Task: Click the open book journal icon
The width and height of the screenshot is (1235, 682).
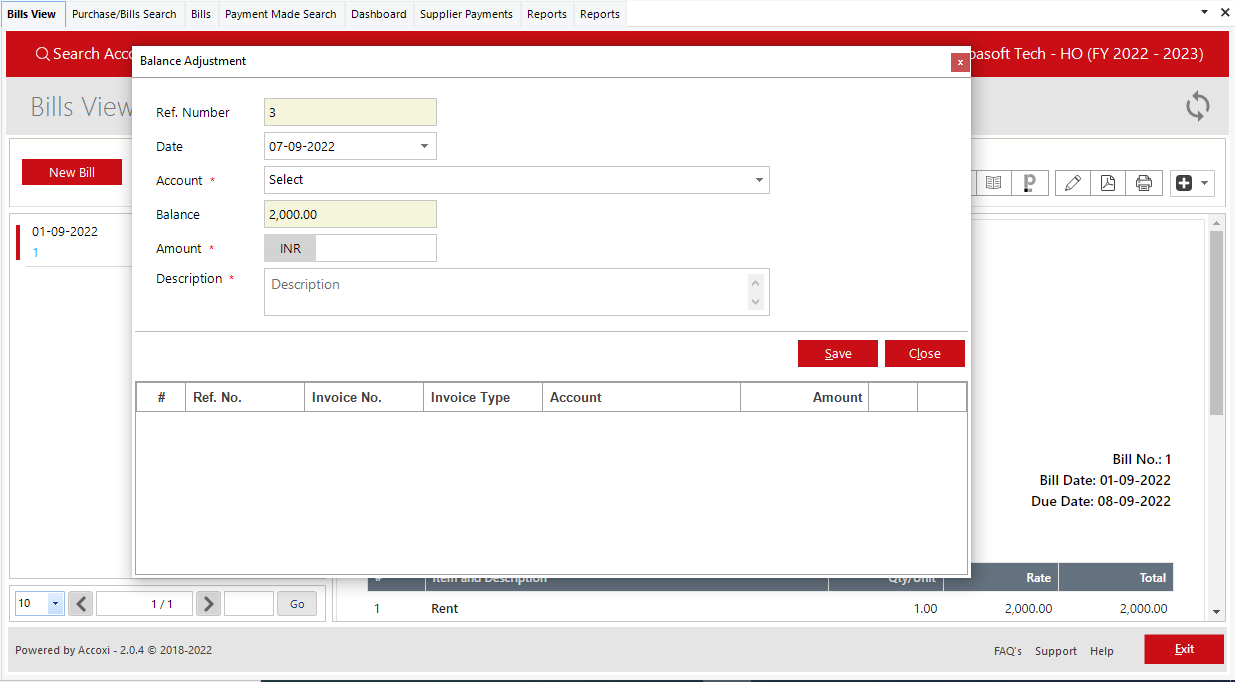Action: tap(993, 183)
